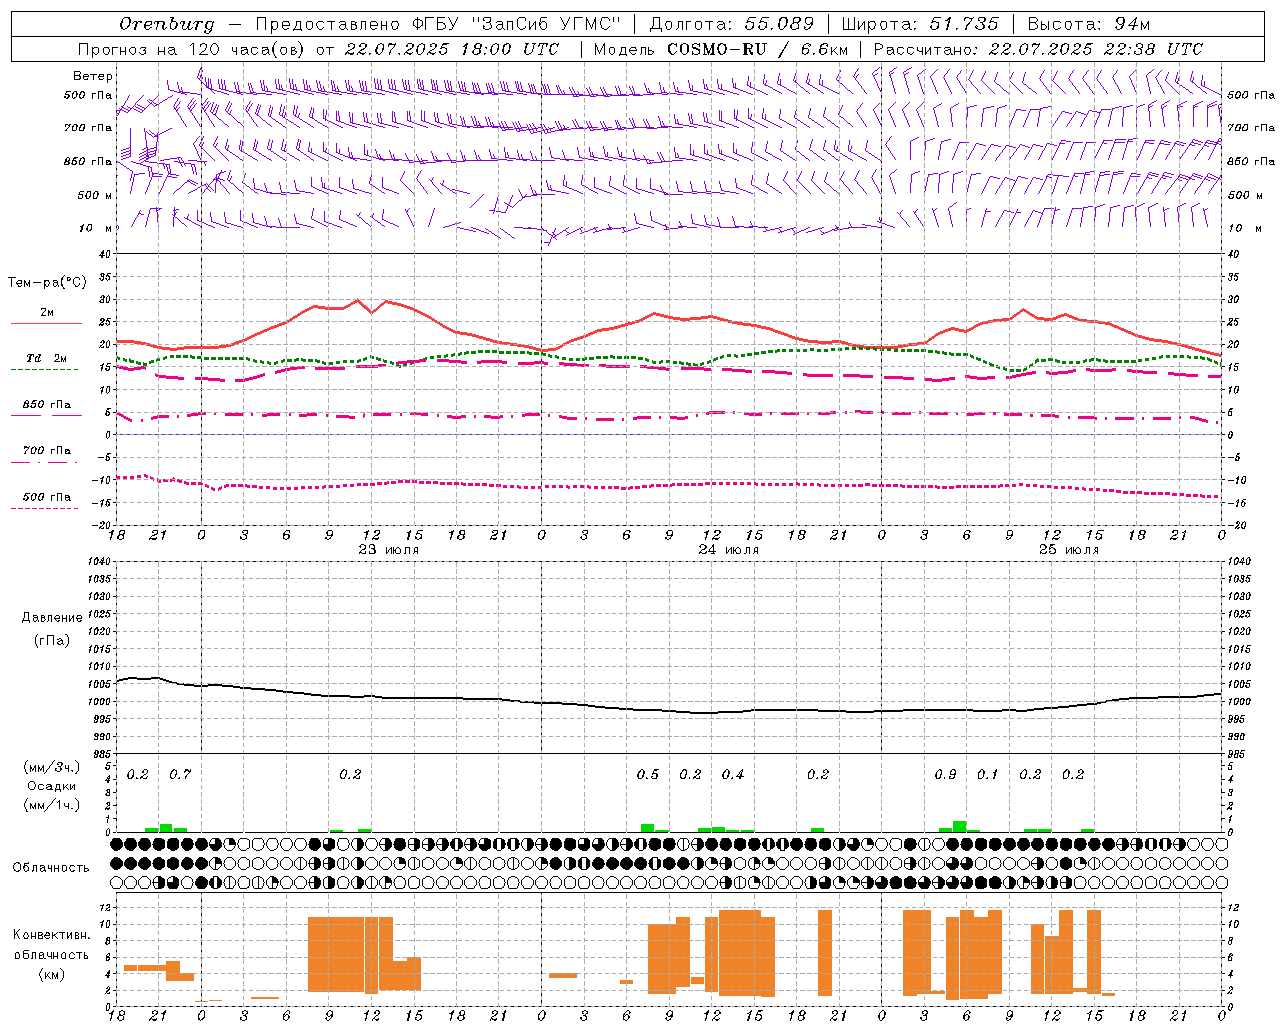Click the elevation text "Высота: 94м"
The width and height of the screenshot is (1280, 1024).
1089,24
